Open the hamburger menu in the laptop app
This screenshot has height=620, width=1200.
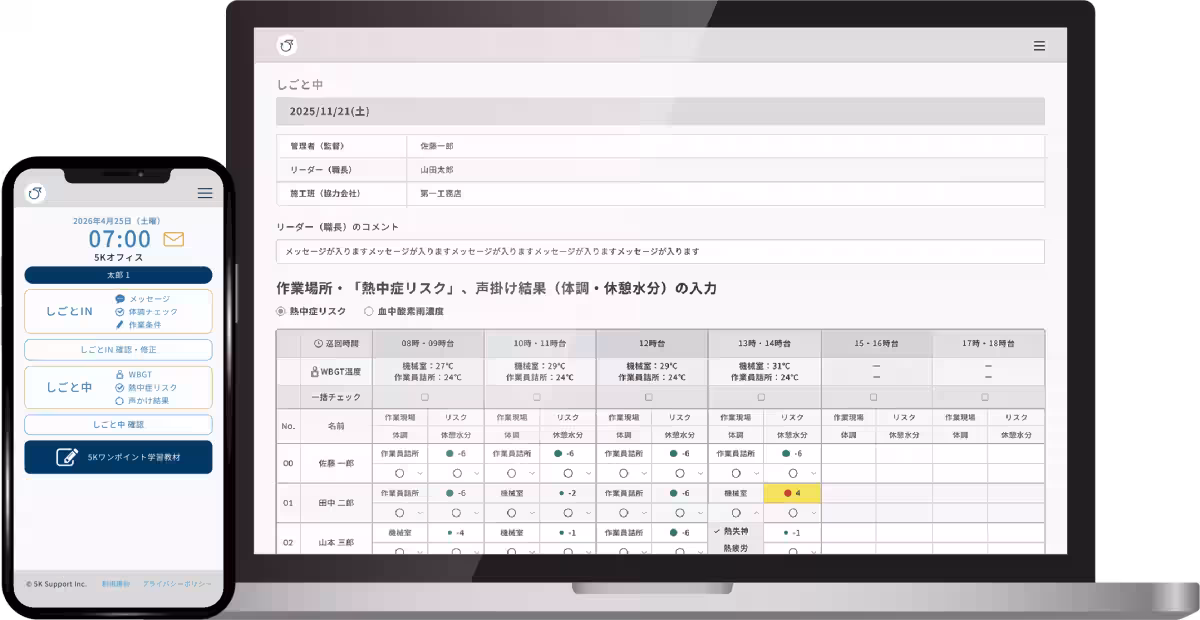(x=1039, y=46)
